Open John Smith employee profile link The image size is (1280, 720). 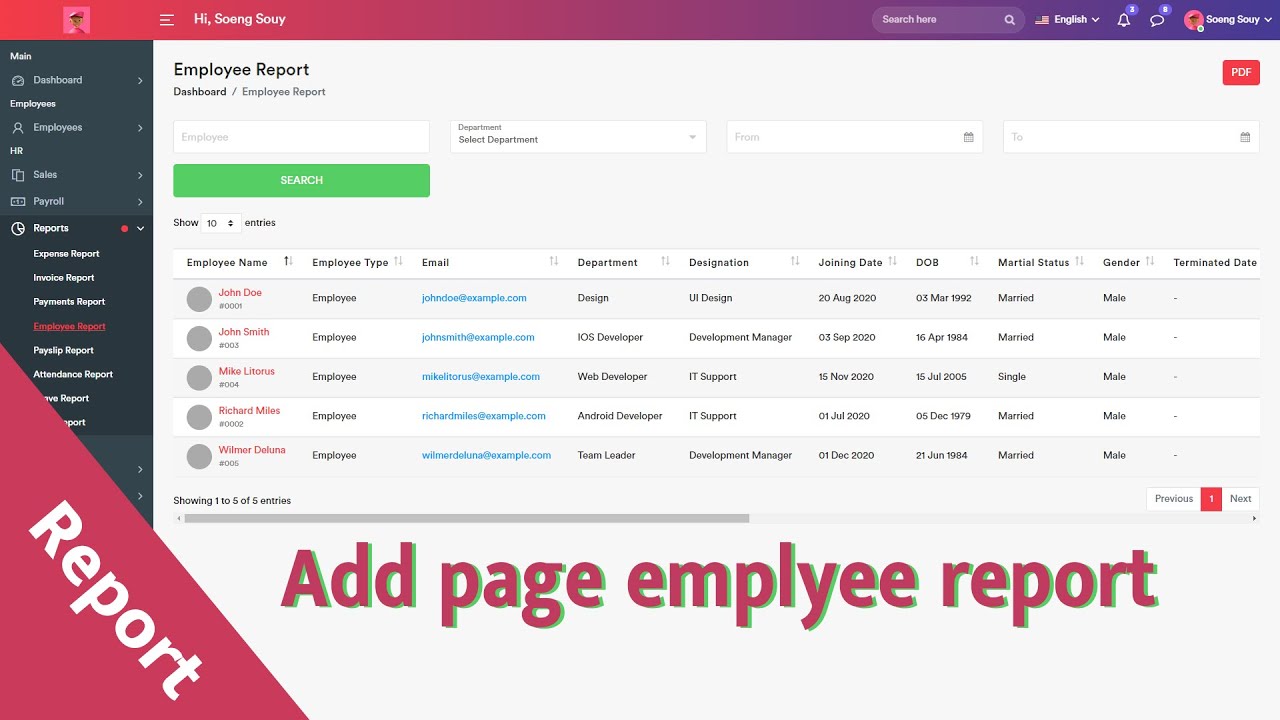[244, 332]
